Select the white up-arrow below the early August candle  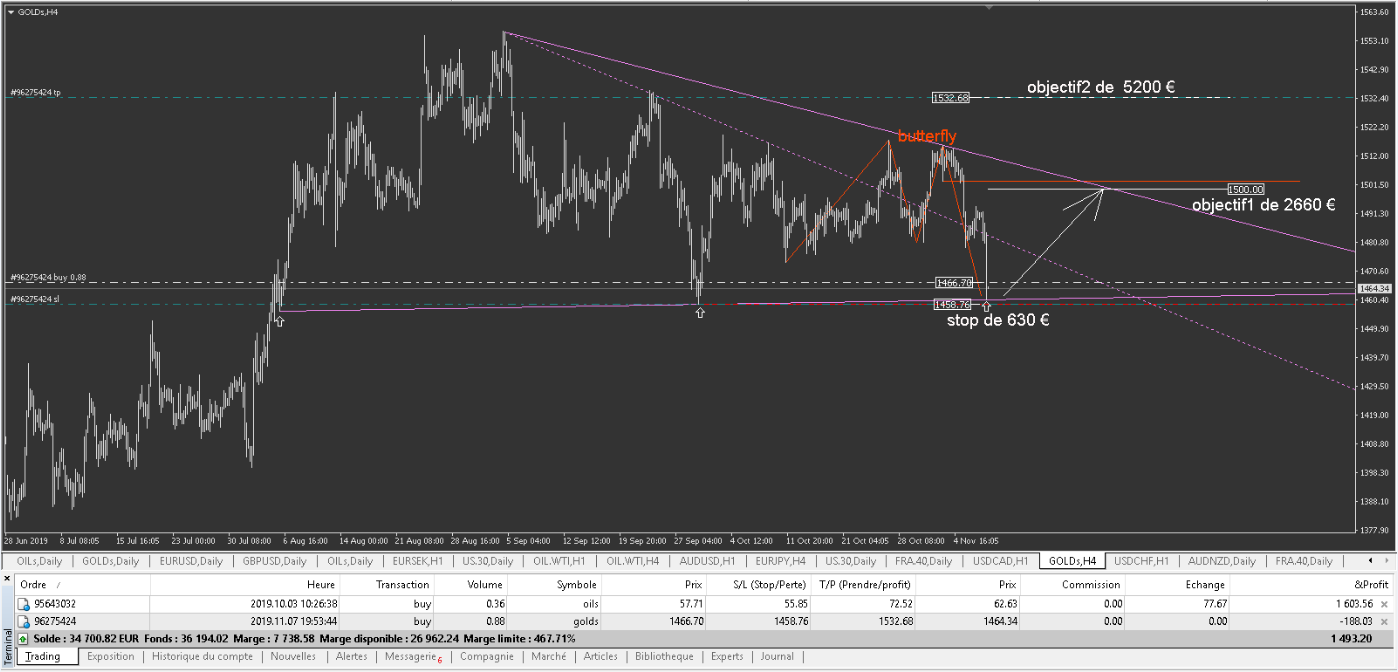(279, 321)
